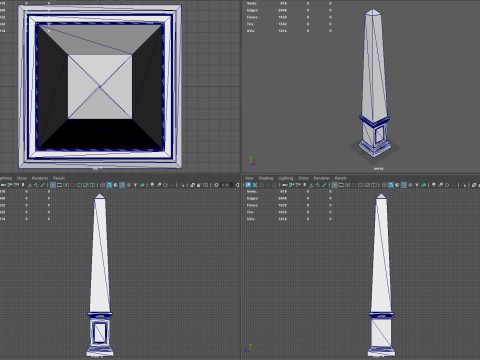The height and width of the screenshot is (360, 480).
Task: Select Grease Pencil icon in bottom-right panel toolbar
Action: point(324,185)
